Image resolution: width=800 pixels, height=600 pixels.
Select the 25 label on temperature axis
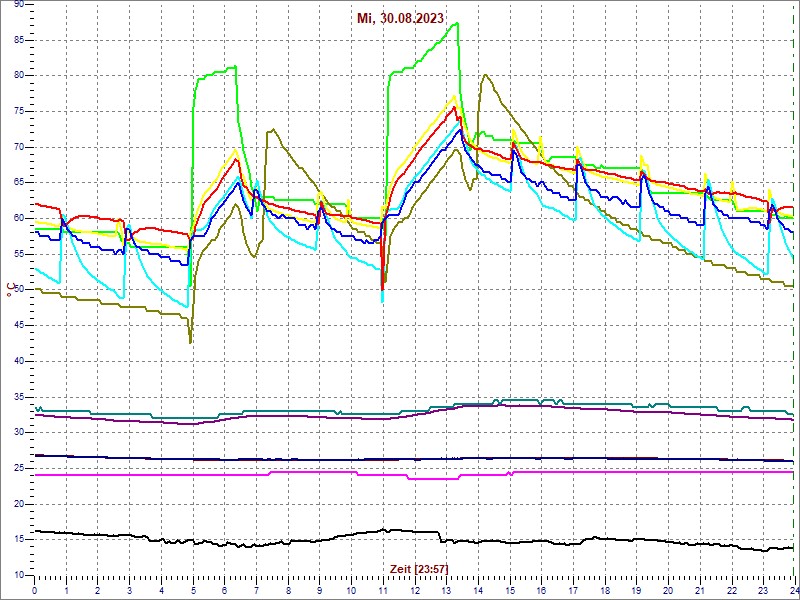pos(18,468)
